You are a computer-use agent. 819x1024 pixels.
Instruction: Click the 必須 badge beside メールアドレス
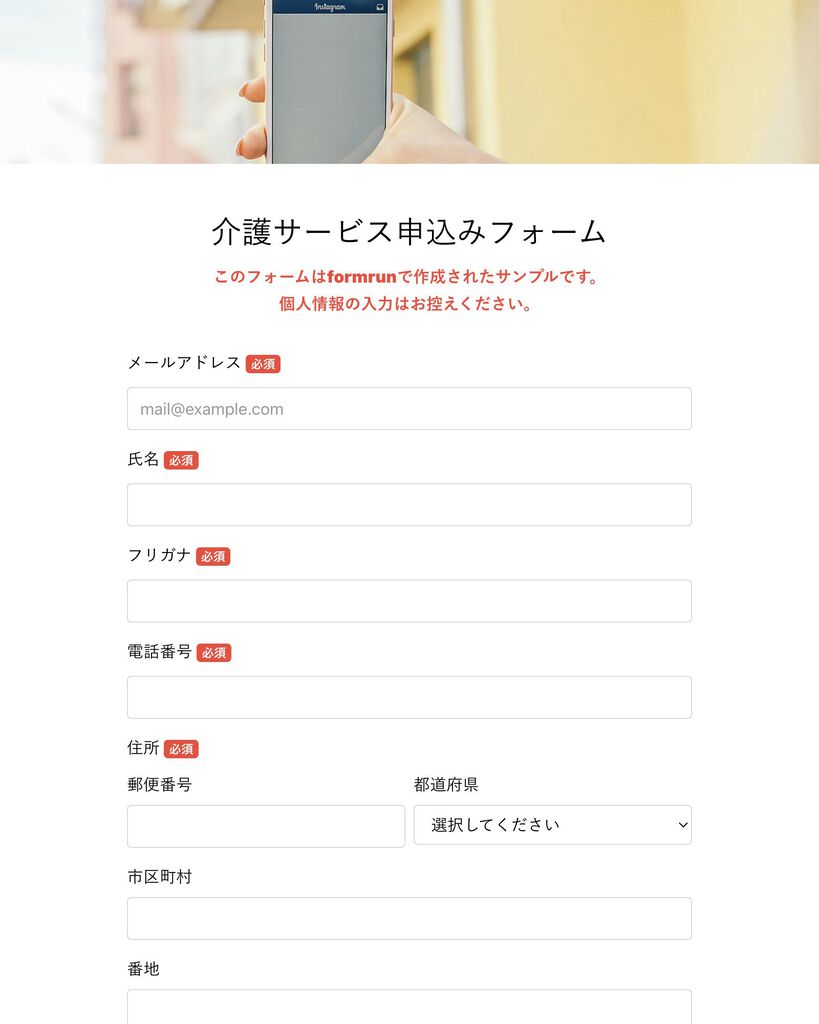pos(263,364)
